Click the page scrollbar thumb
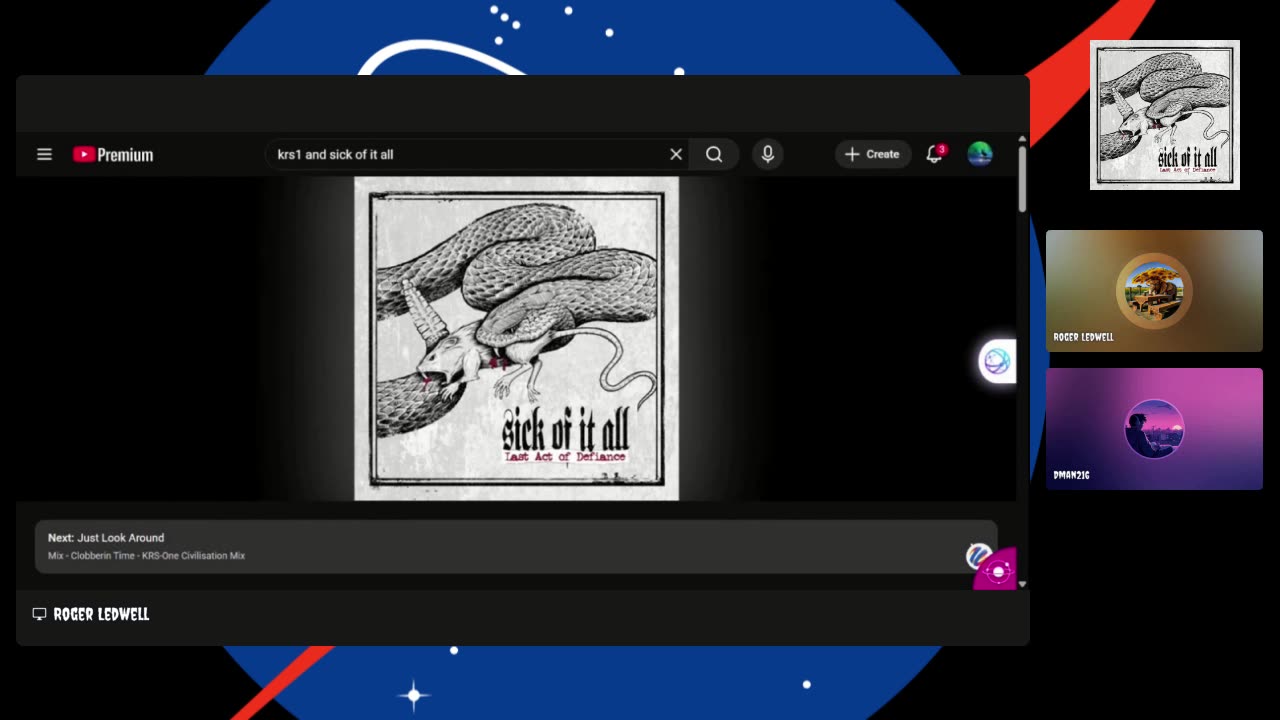 click(1022, 178)
